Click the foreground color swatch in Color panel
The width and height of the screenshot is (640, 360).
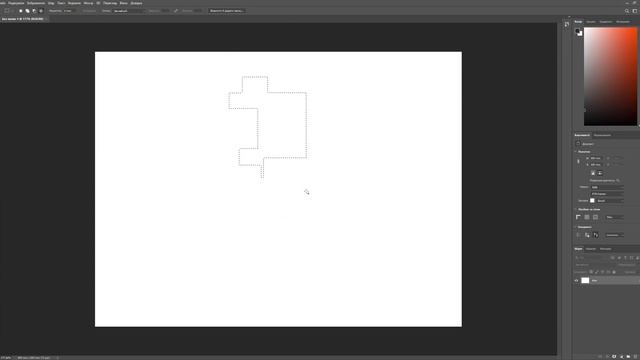click(578, 31)
